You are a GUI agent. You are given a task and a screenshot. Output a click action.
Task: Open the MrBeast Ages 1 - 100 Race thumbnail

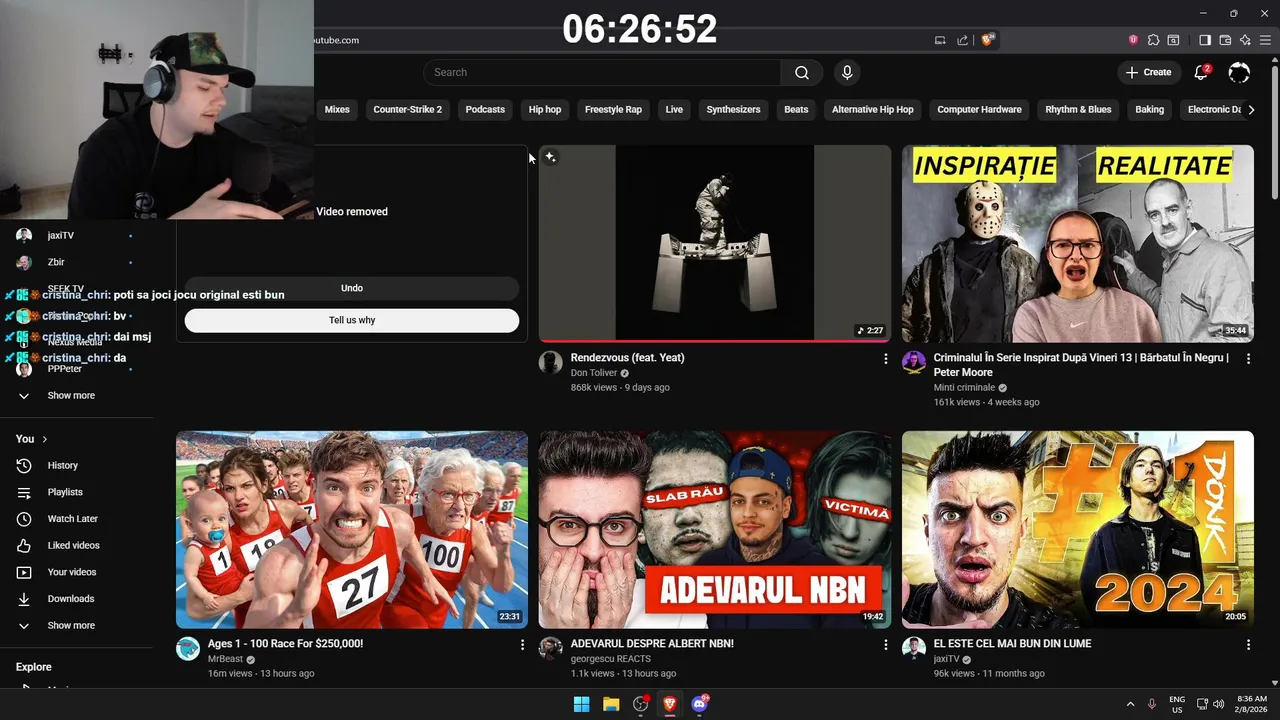pos(352,530)
